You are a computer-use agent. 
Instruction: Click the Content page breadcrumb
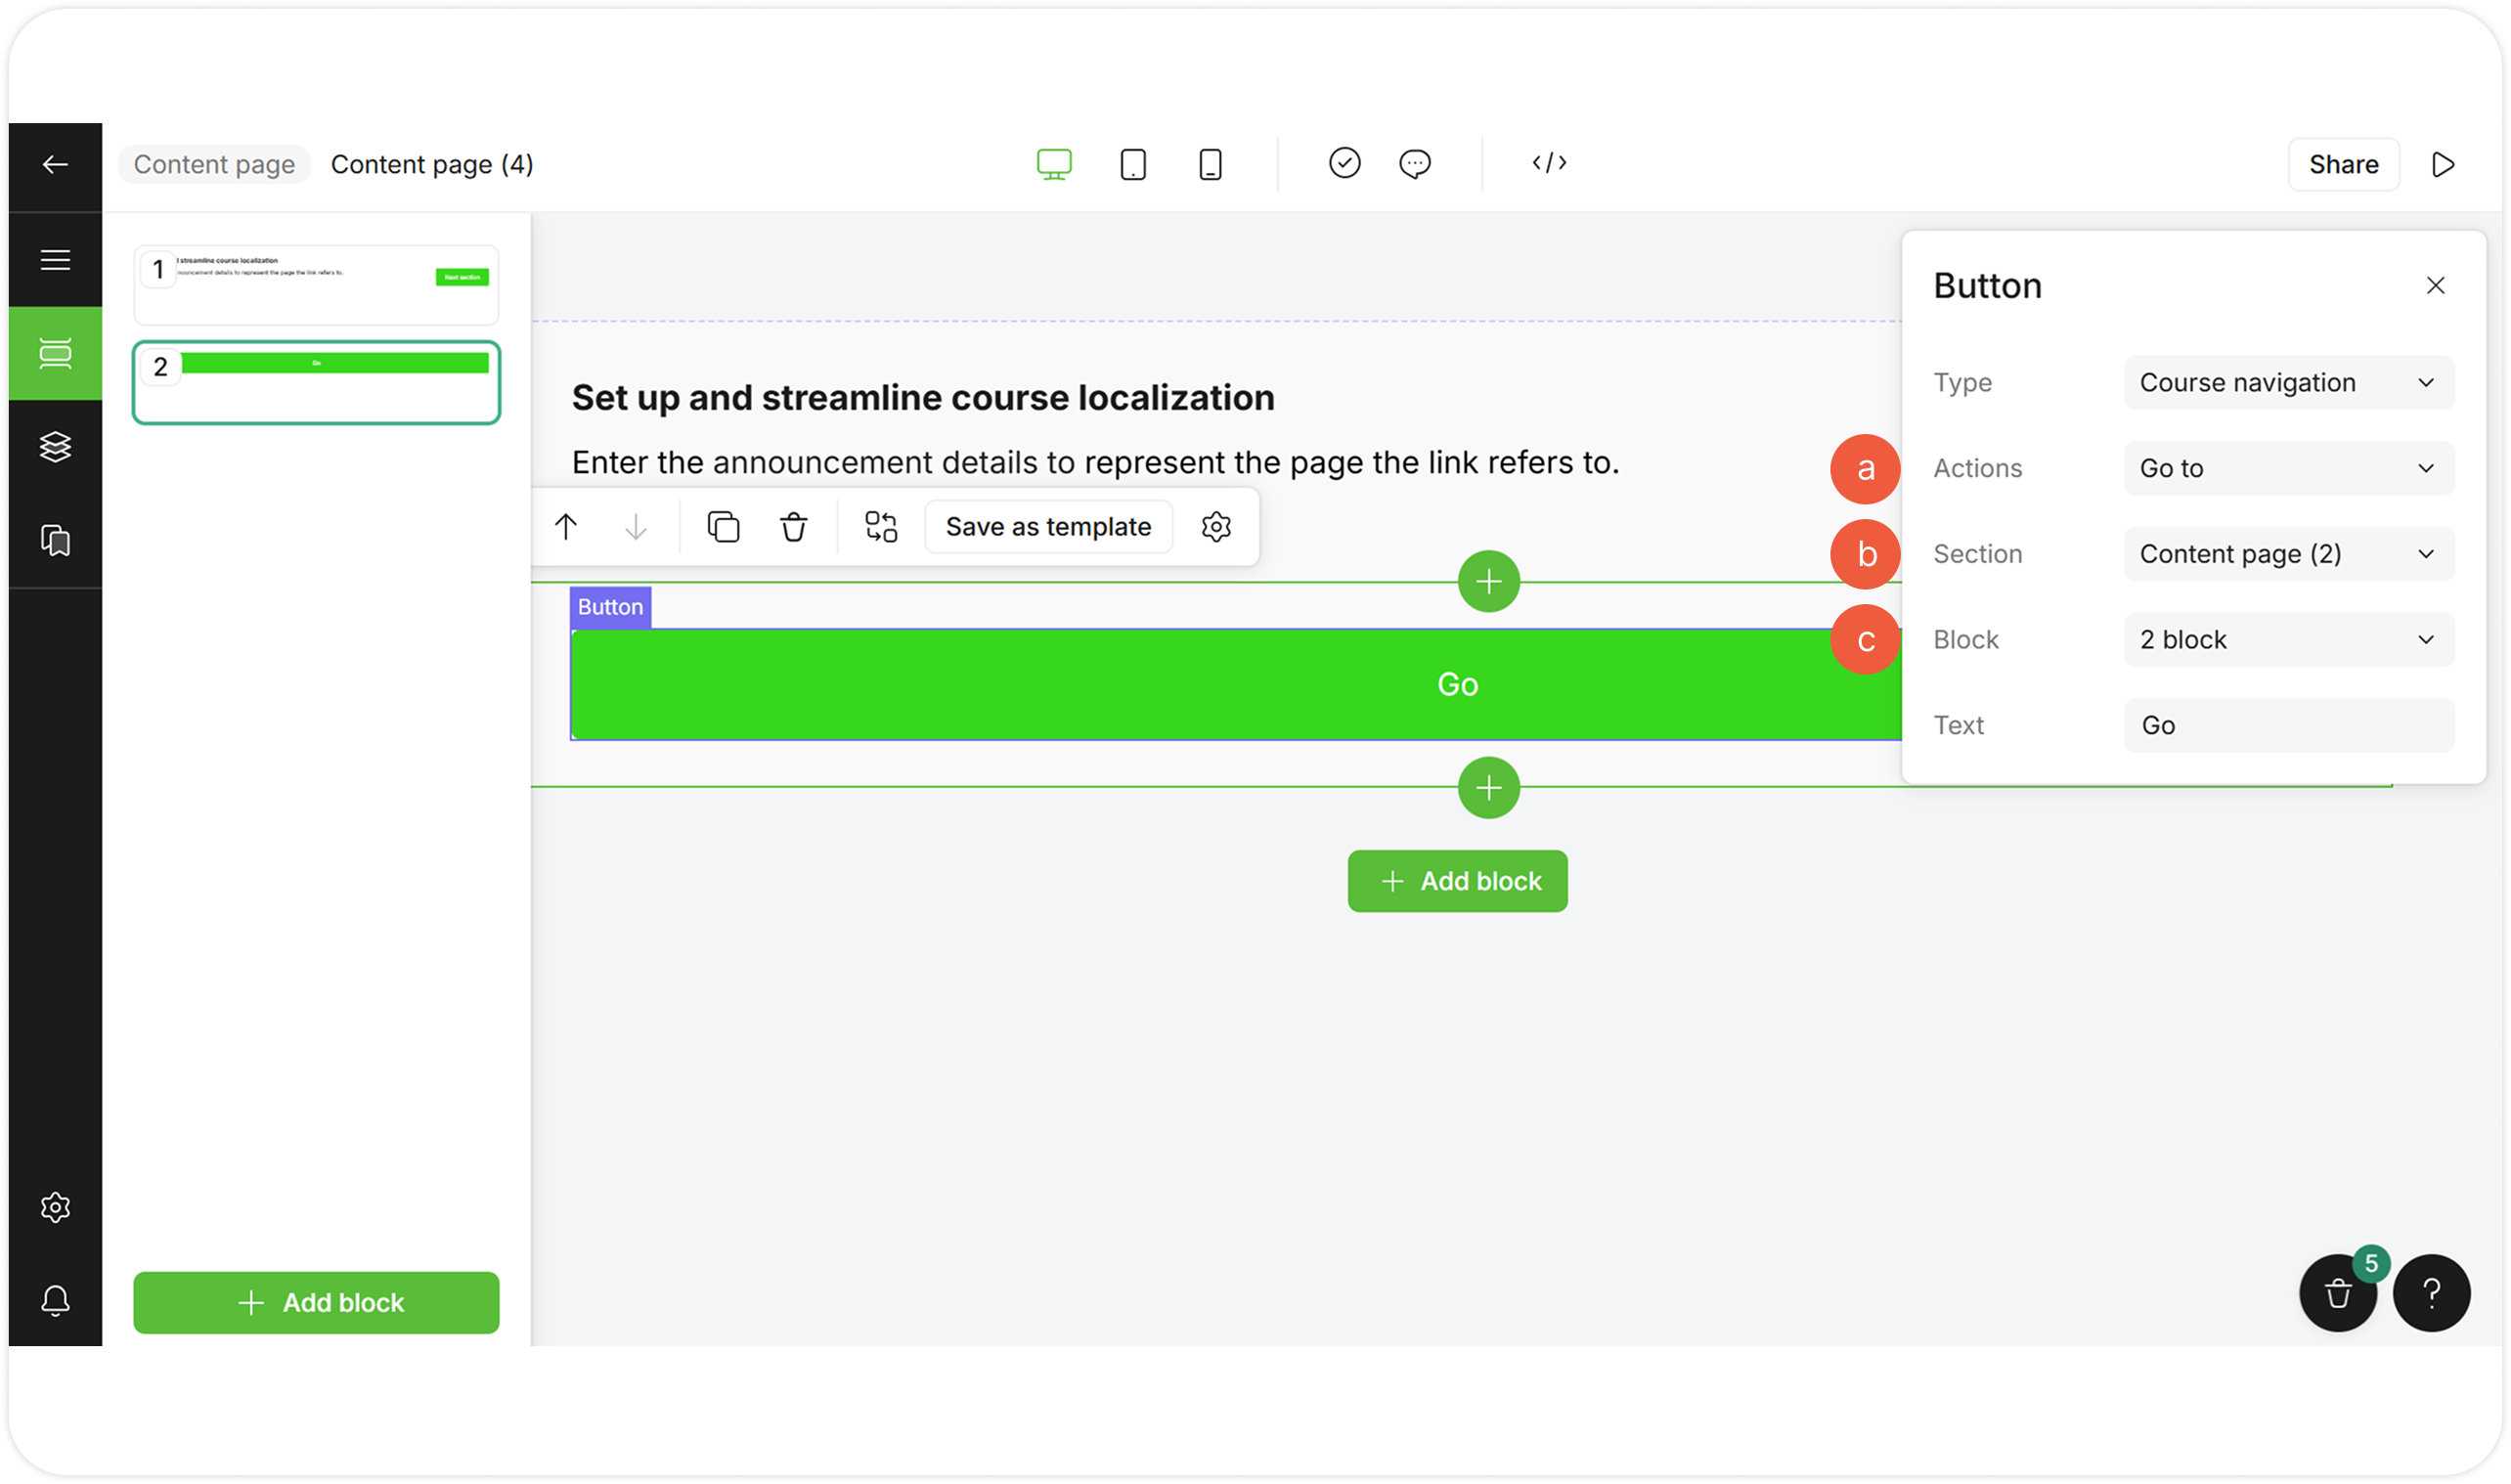(x=214, y=165)
